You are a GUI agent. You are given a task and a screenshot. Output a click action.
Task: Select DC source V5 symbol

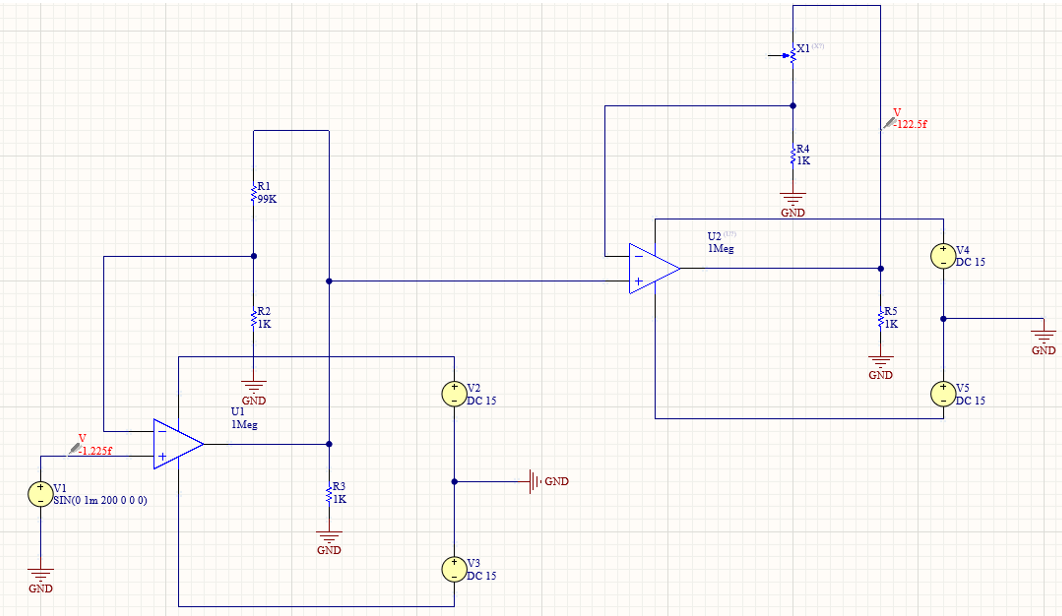943,394
